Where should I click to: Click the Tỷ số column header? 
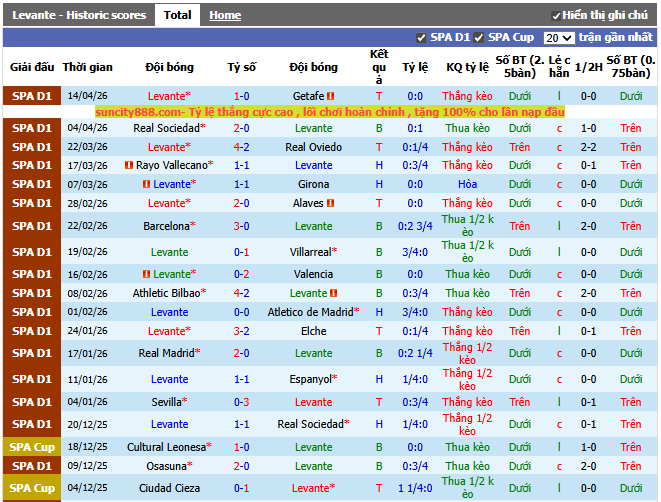[241, 67]
